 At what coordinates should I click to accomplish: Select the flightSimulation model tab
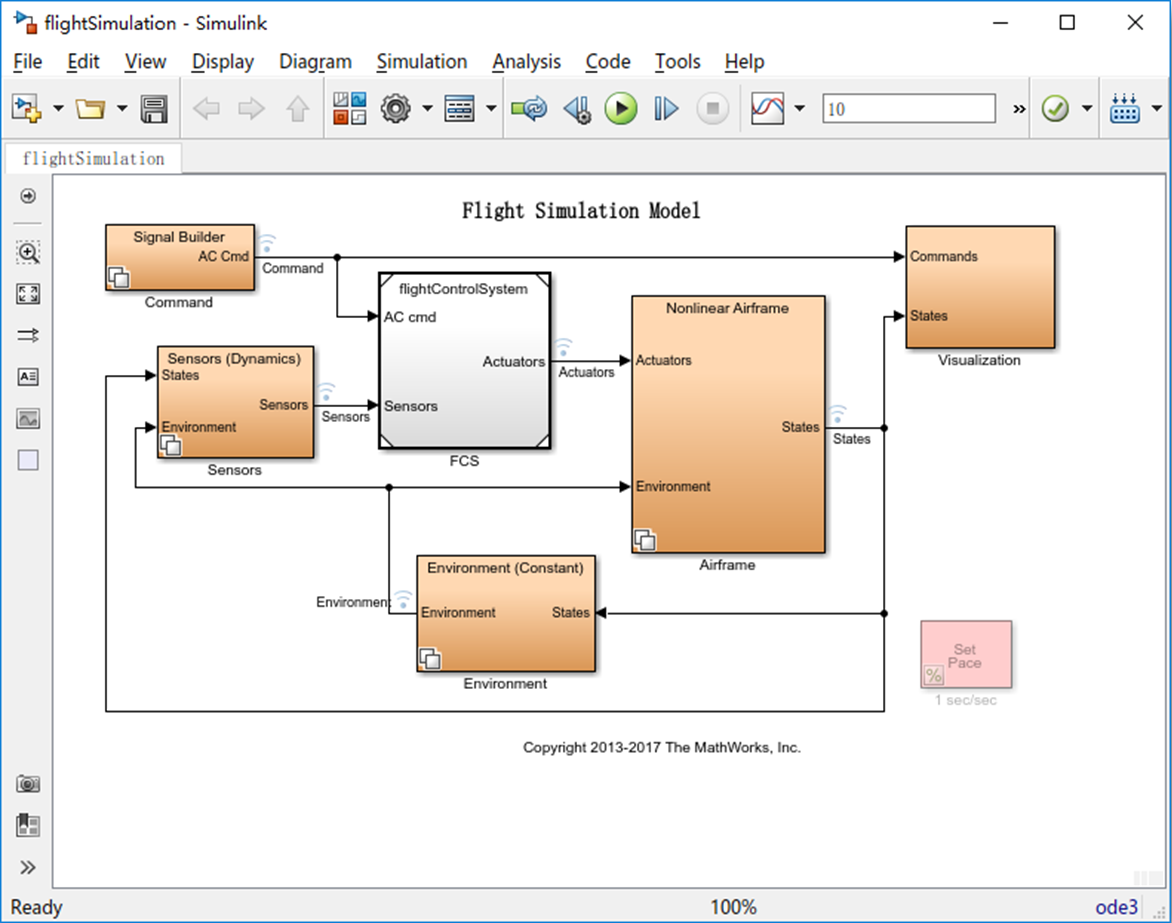(x=93, y=158)
